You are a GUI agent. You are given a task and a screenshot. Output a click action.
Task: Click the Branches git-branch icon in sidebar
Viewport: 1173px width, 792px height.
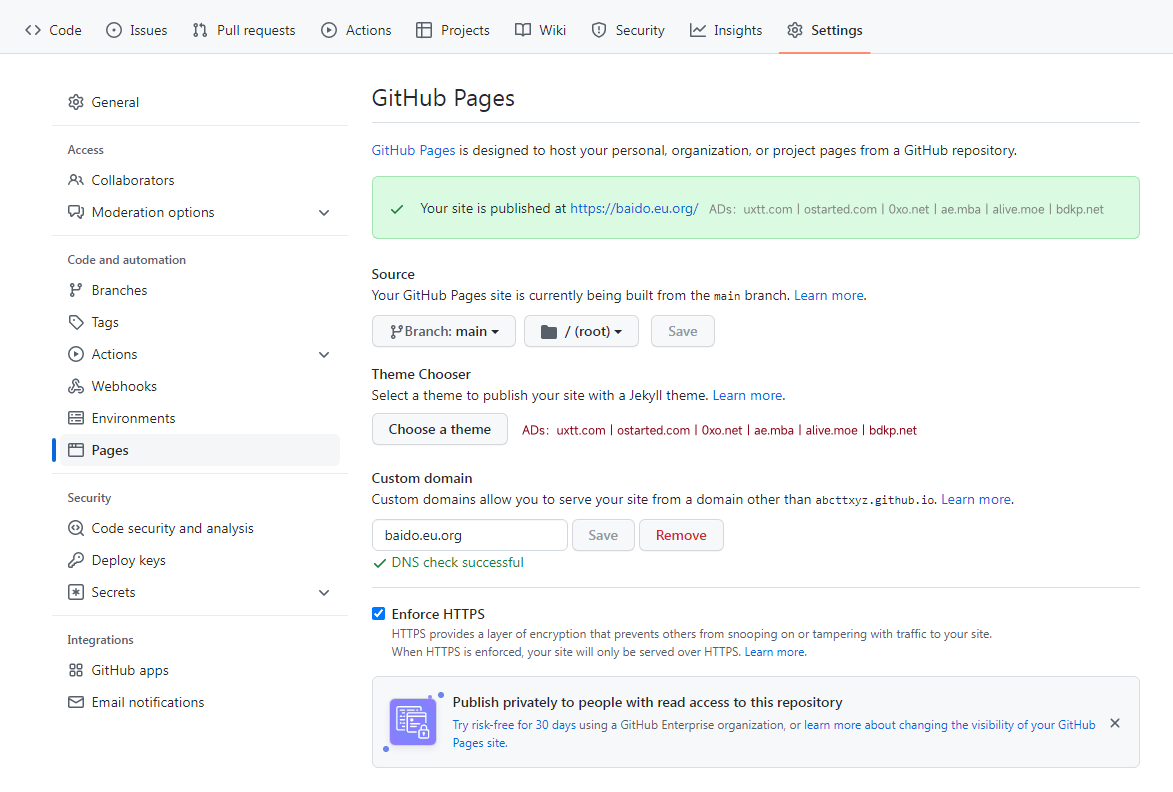tap(76, 290)
